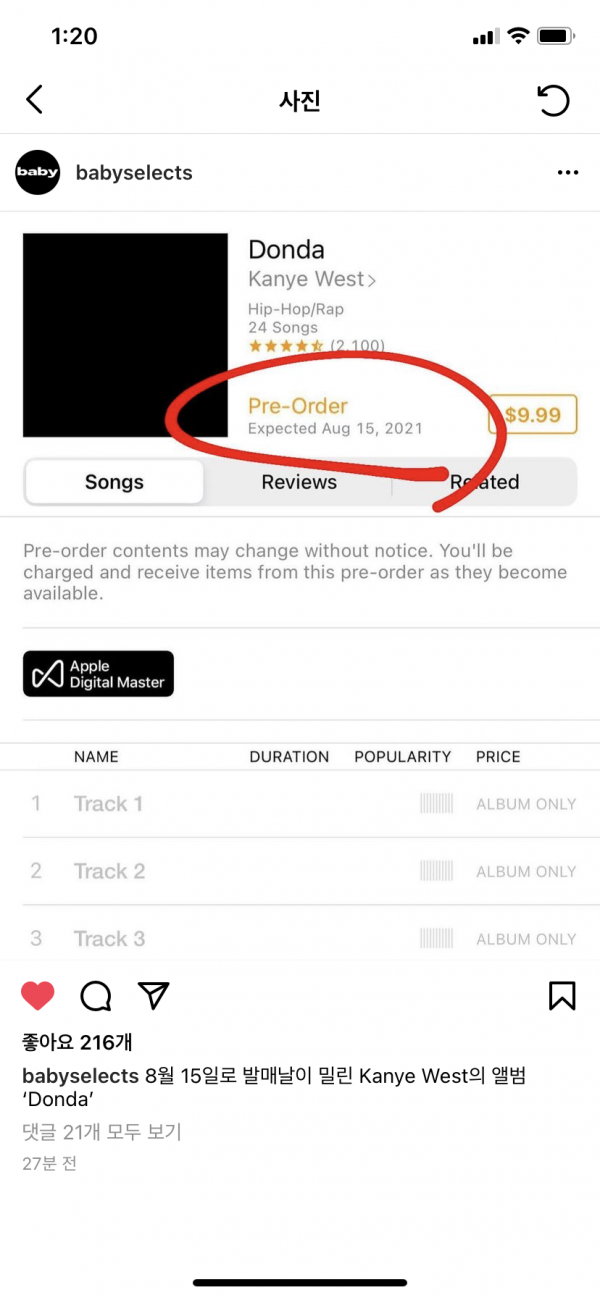Tap the refresh icon at top right

(553, 100)
